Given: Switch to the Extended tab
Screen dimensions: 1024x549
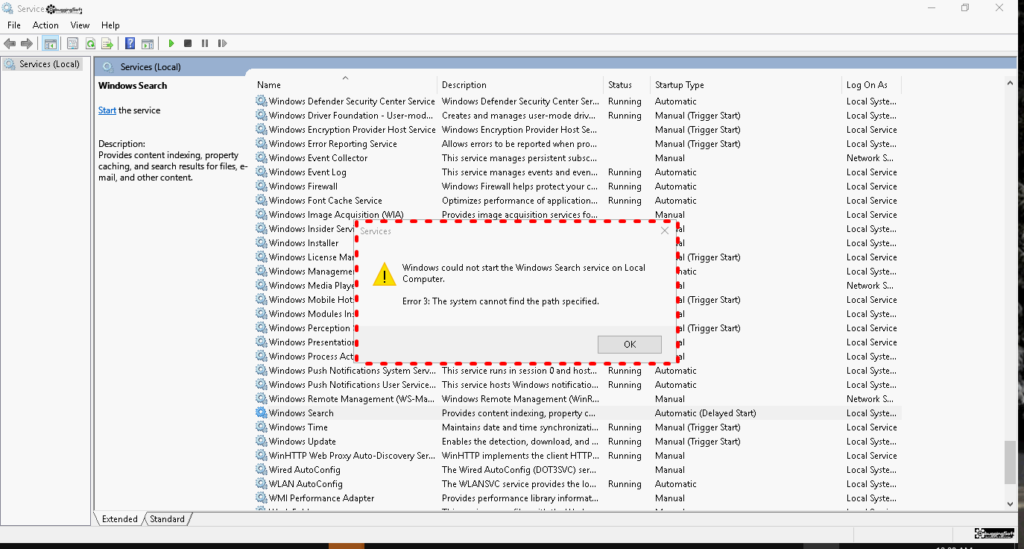Looking at the screenshot, I should pos(120,519).
